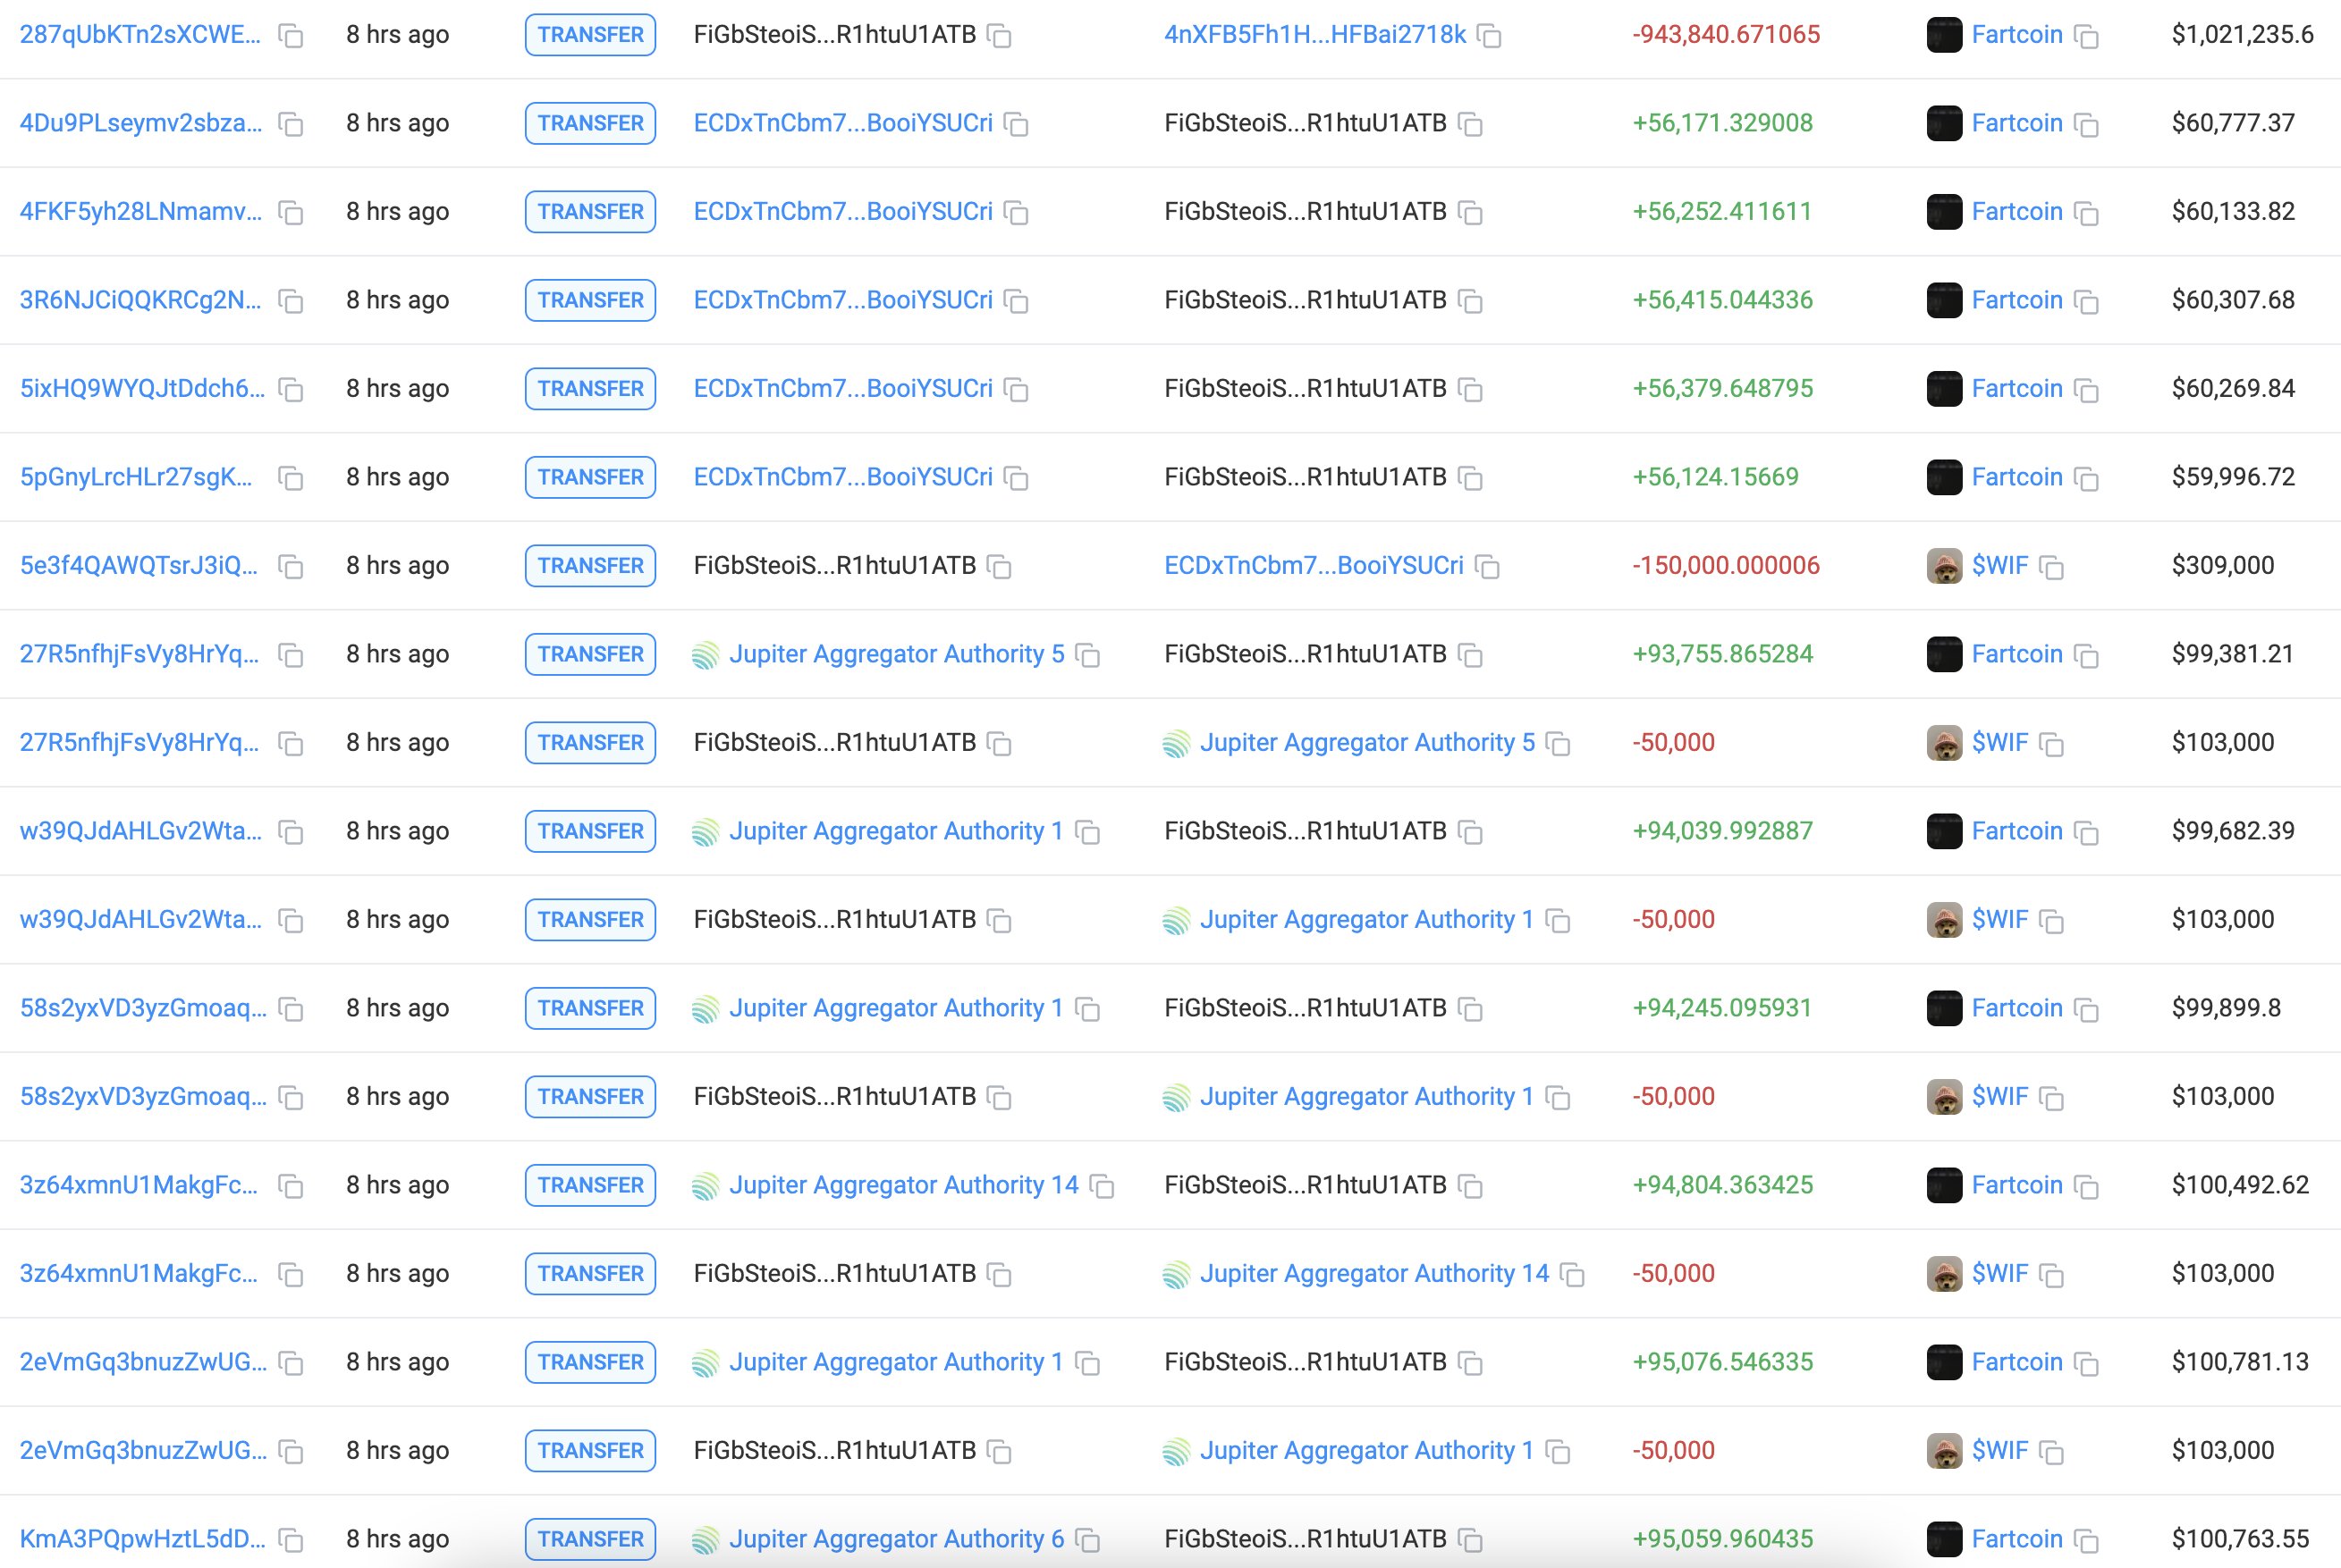Click the TRANSFER badge for transaction 5pGnyLrcHLr27sgK
Screen dimensions: 2341x1568
tap(590, 477)
